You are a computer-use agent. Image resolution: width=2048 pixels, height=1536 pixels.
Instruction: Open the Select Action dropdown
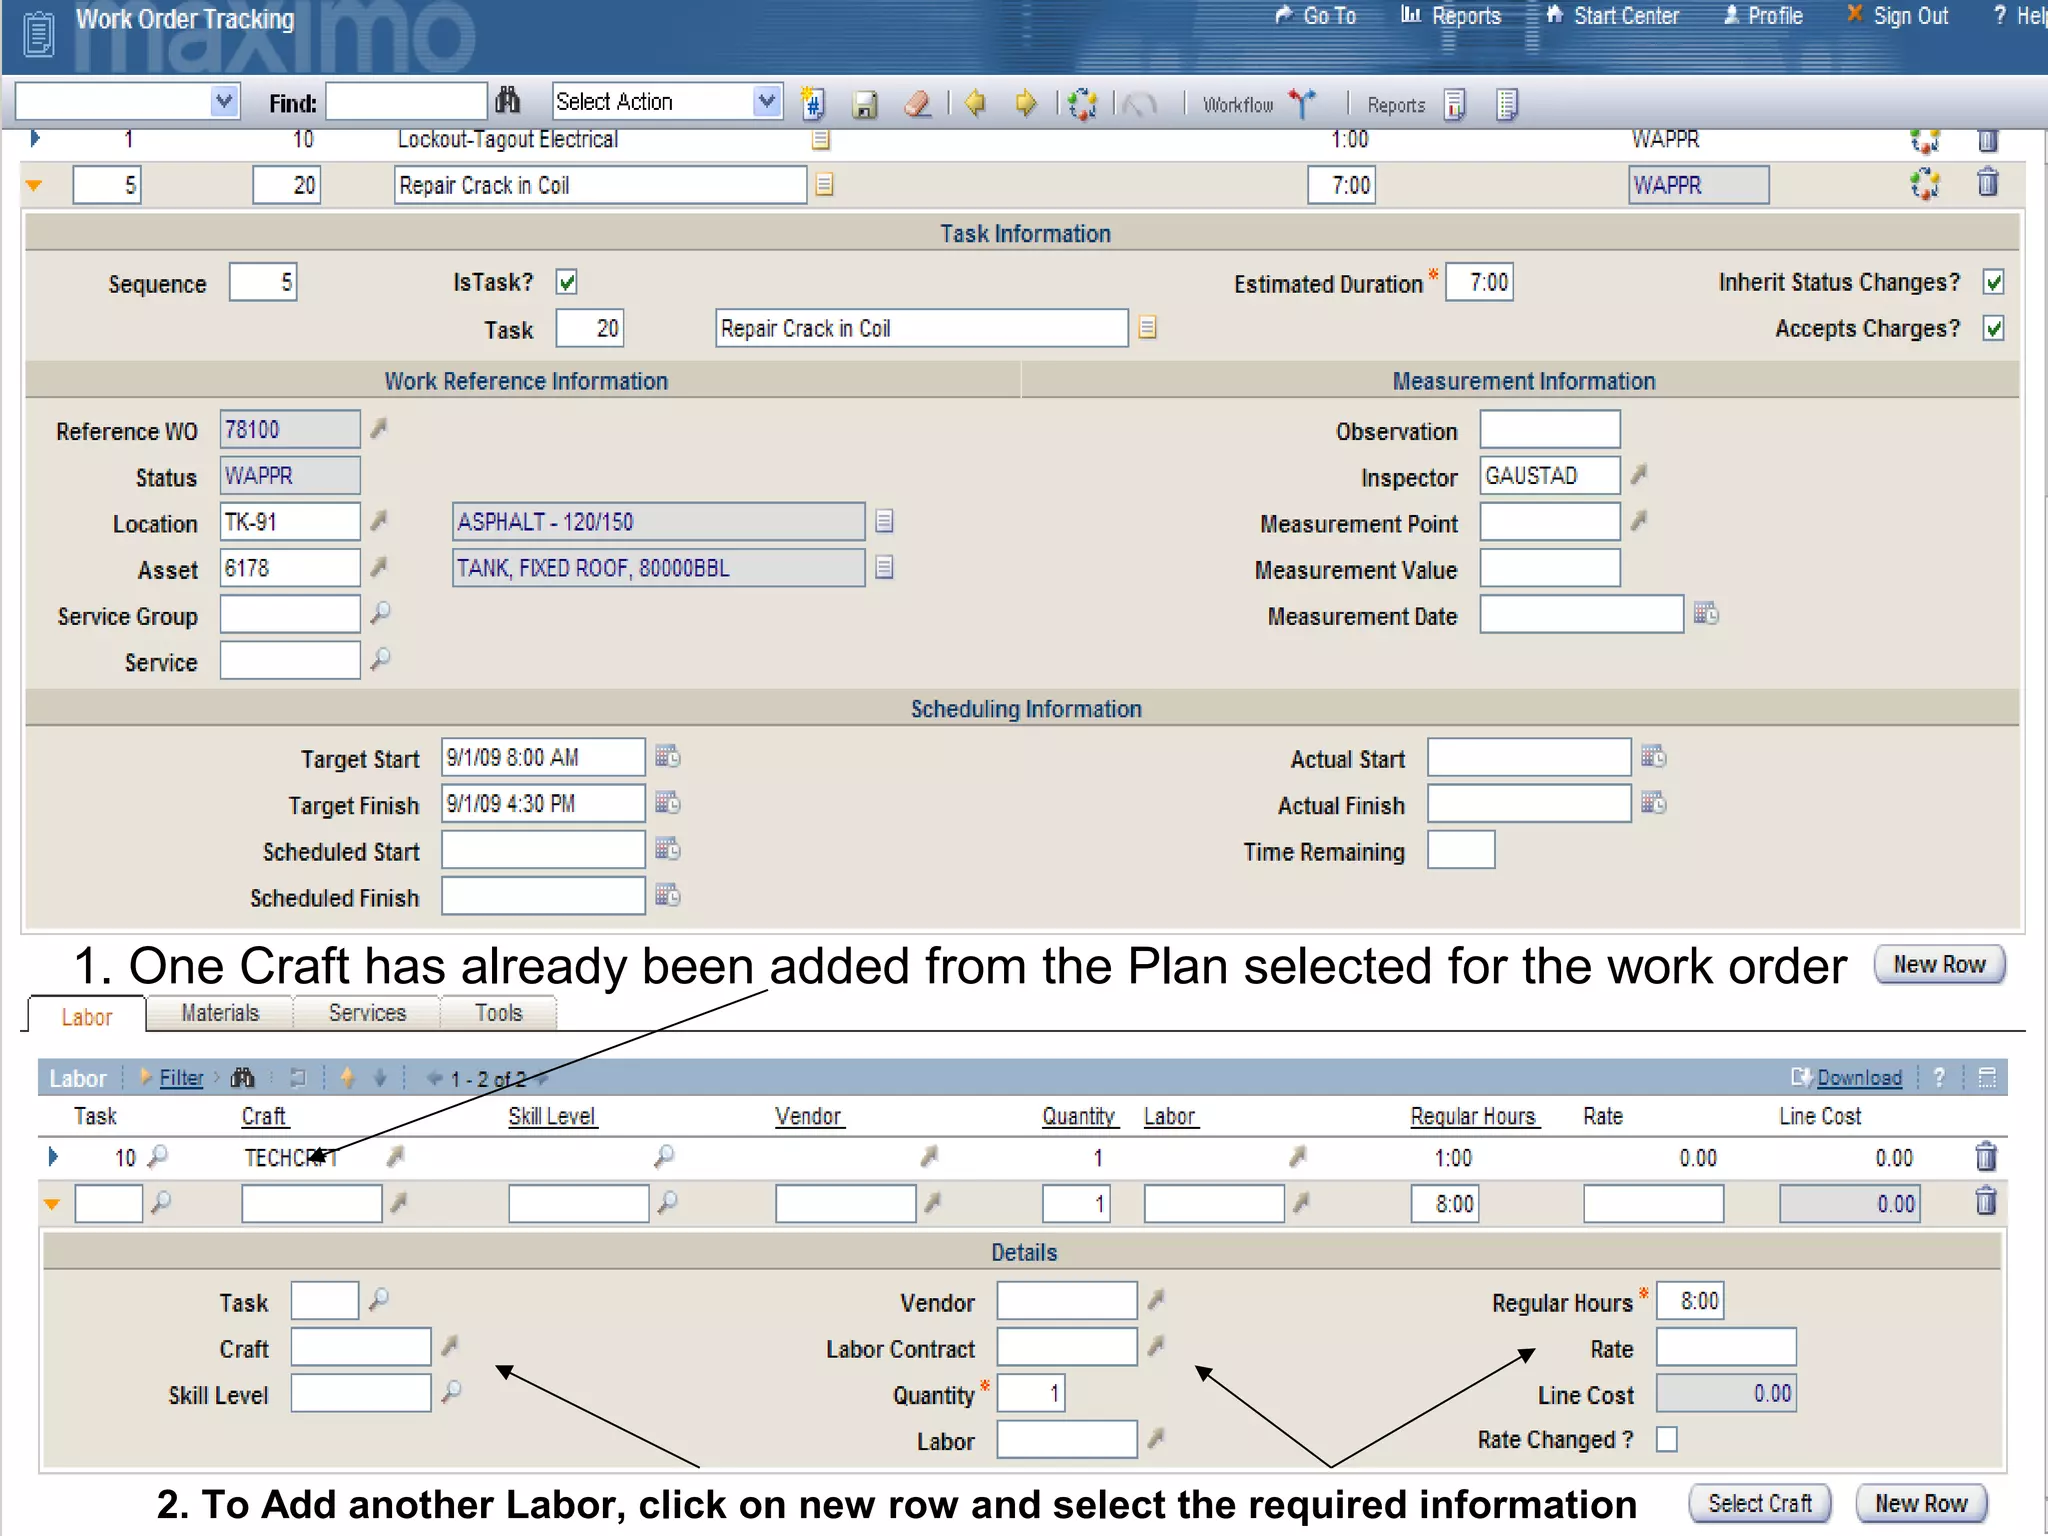766,101
